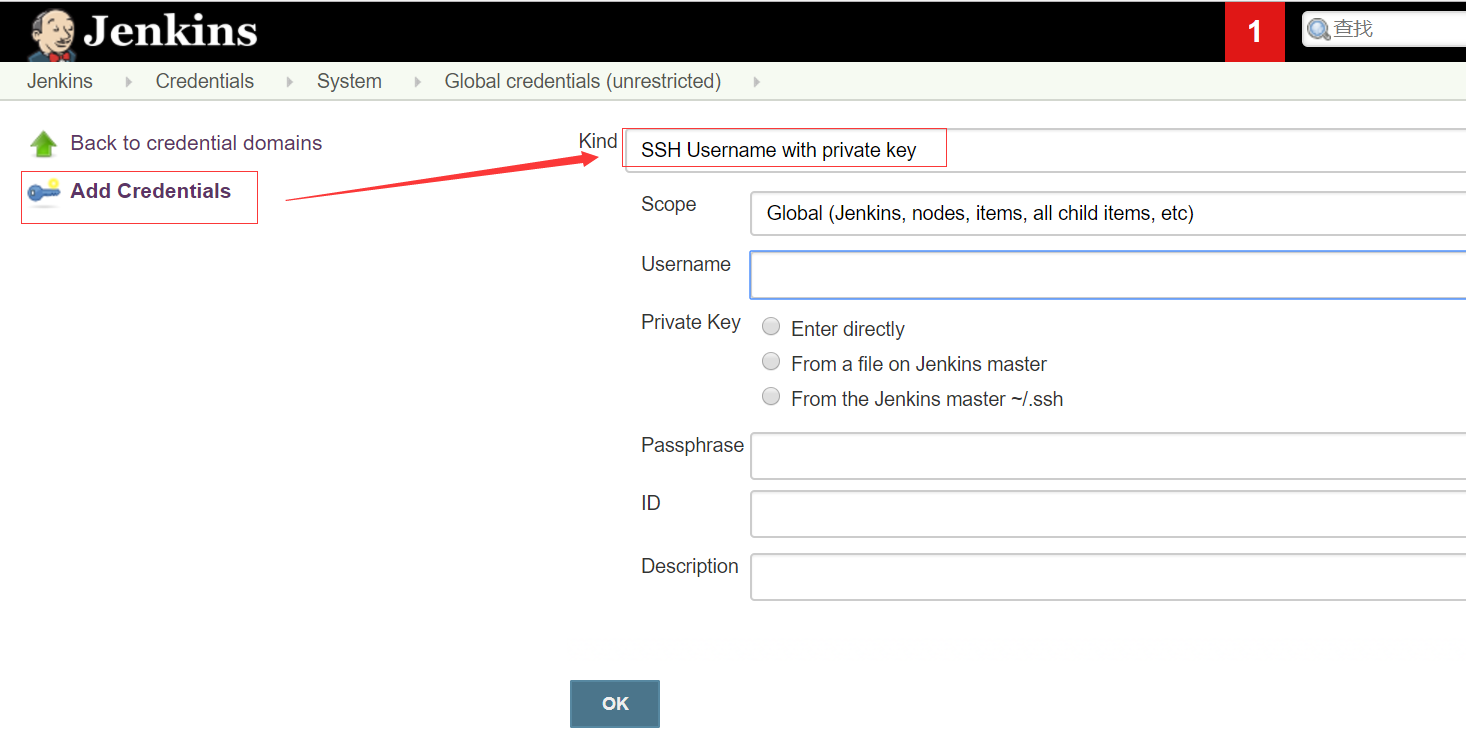The width and height of the screenshot is (1466, 753).
Task: Click inside the Passphrase field
Action: (x=1000, y=456)
